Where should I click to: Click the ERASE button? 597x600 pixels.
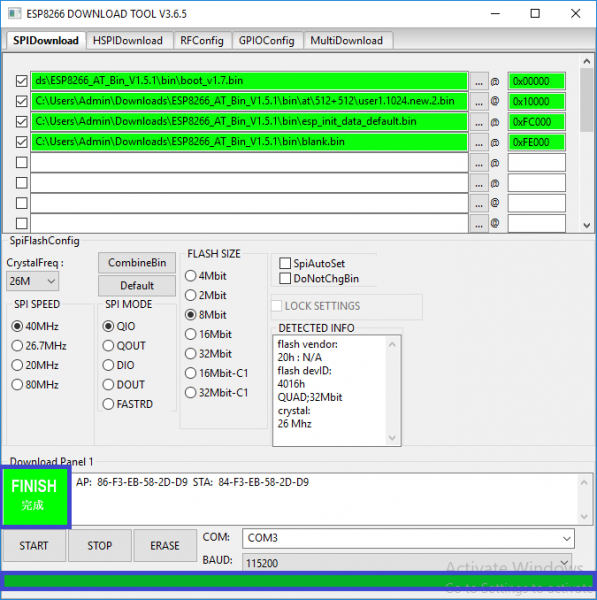tap(165, 546)
